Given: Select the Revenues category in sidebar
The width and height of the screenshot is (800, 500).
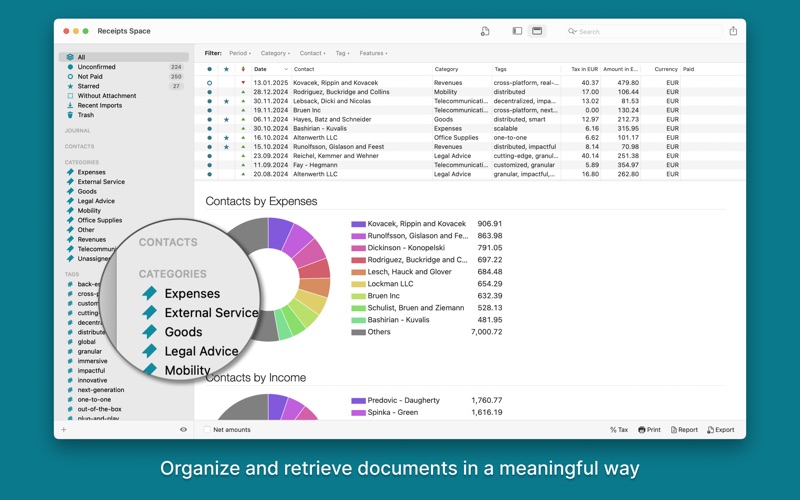Looking at the screenshot, I should (x=91, y=239).
